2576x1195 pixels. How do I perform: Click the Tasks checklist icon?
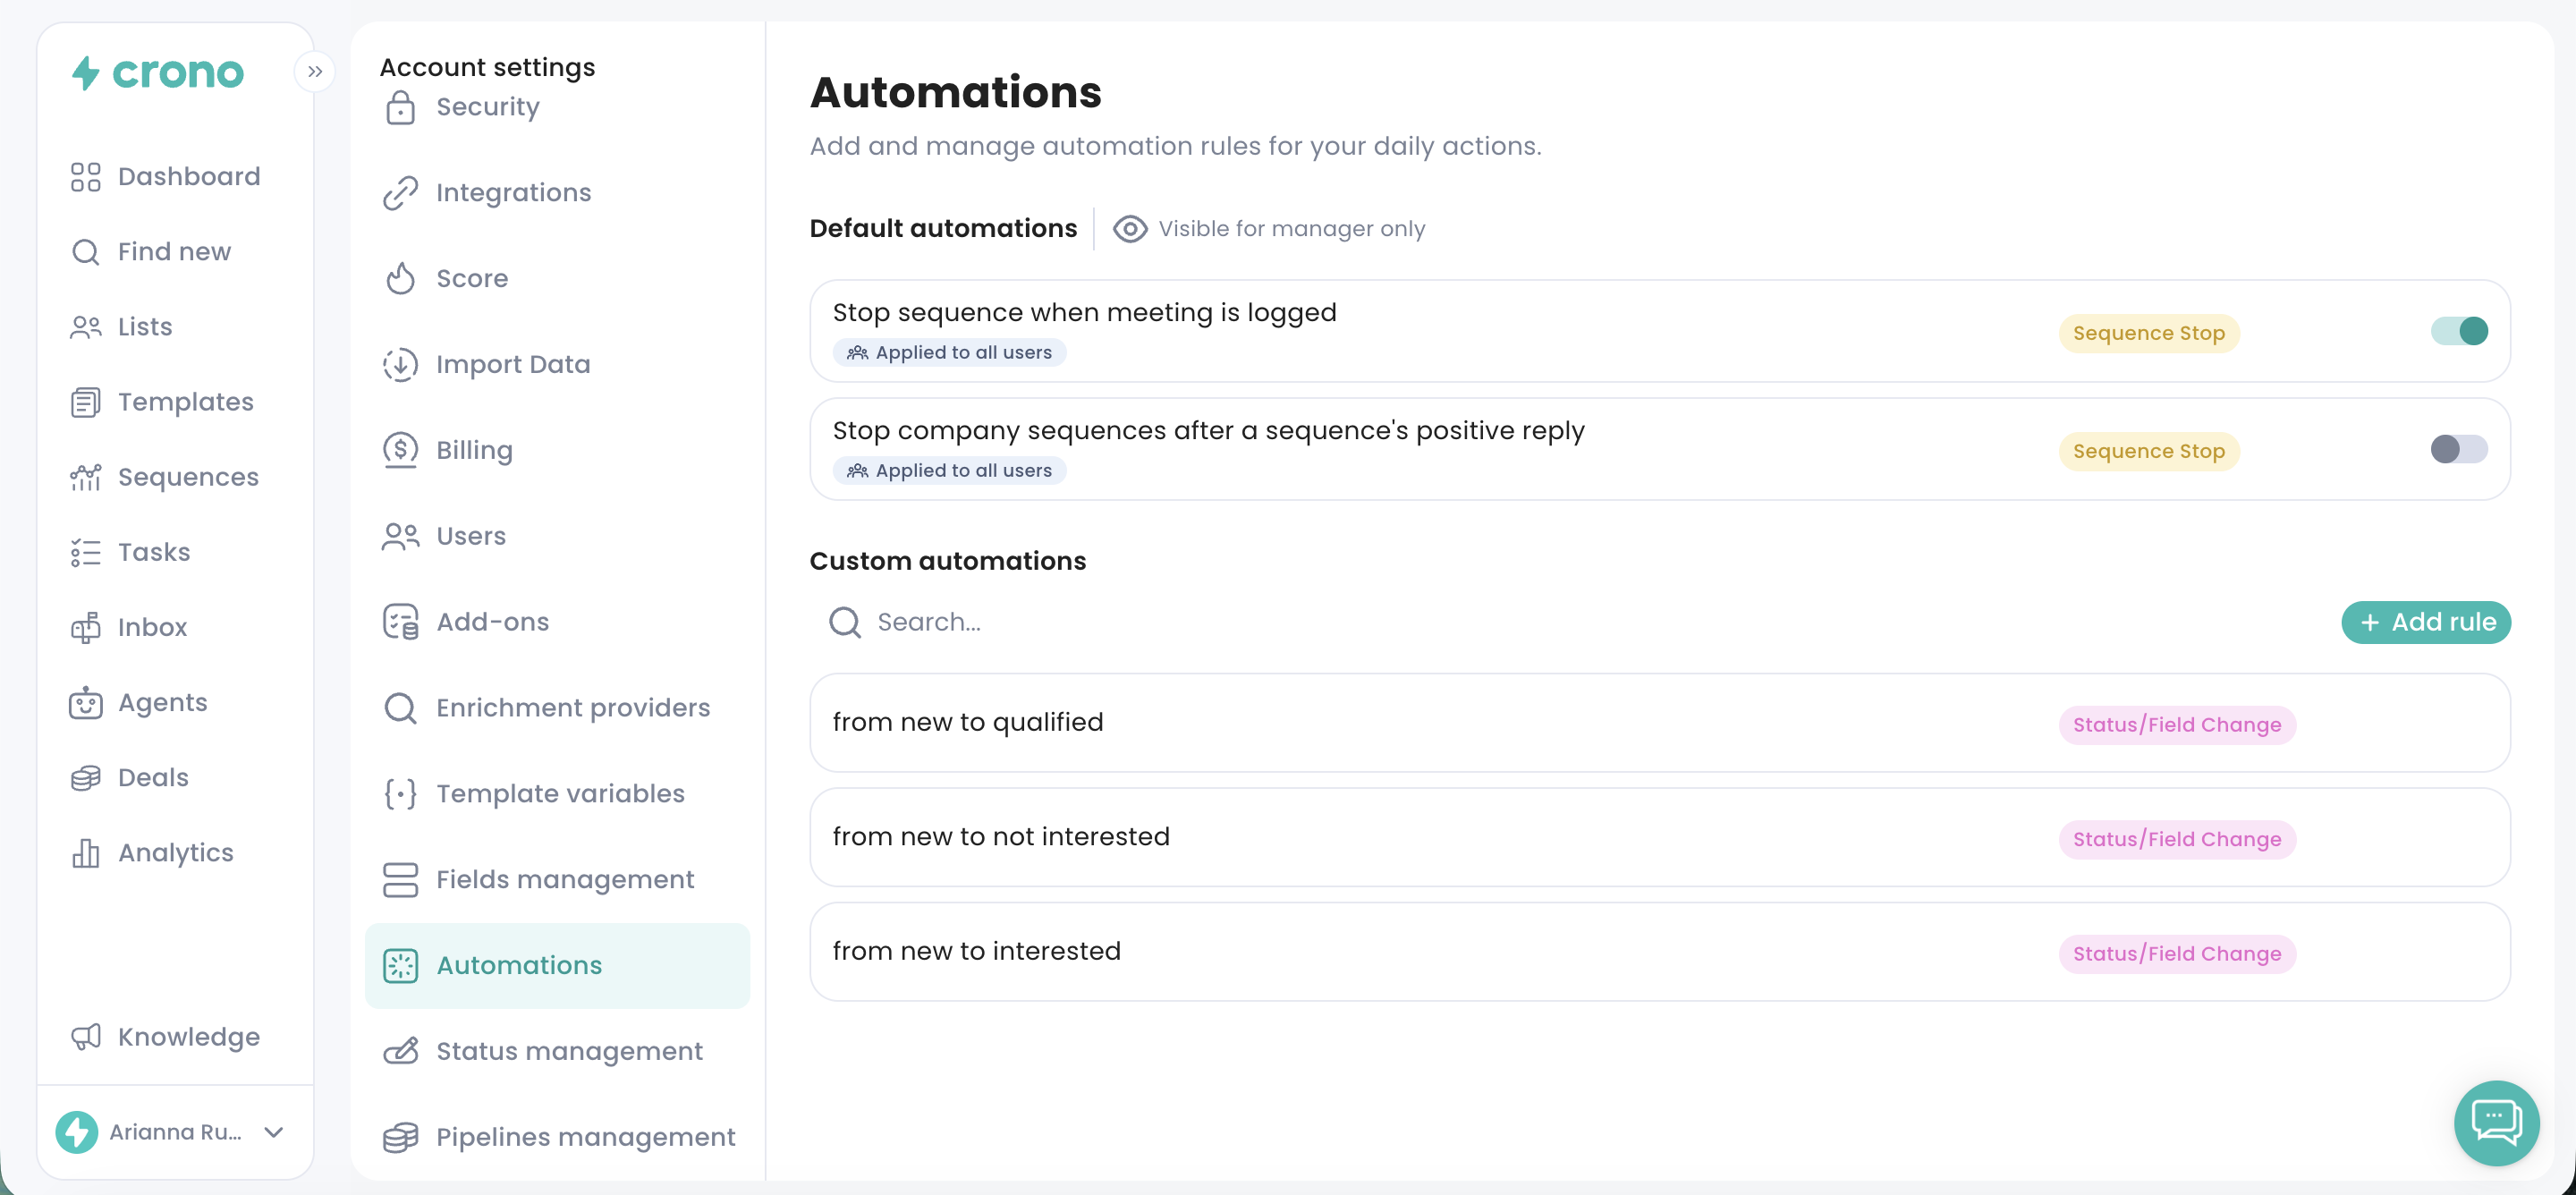(86, 552)
